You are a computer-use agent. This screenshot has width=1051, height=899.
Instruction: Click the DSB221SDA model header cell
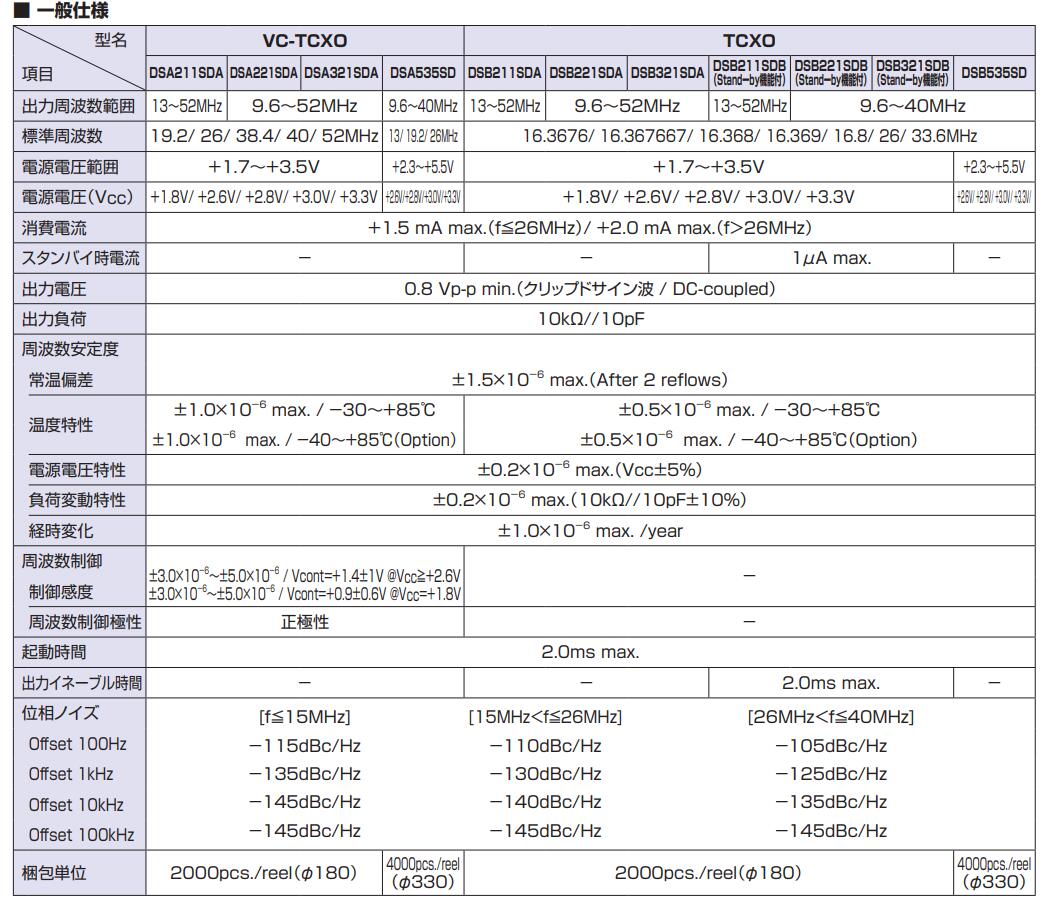pyautogui.click(x=586, y=73)
